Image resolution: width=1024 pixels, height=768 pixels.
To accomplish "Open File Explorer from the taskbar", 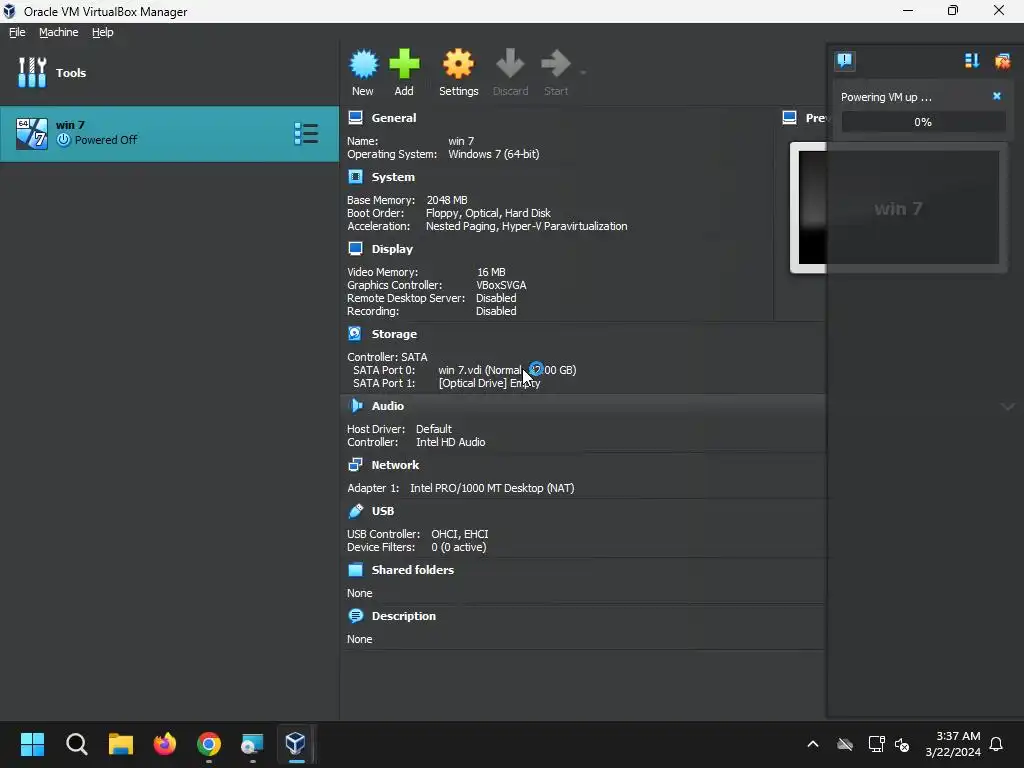I will 121,744.
